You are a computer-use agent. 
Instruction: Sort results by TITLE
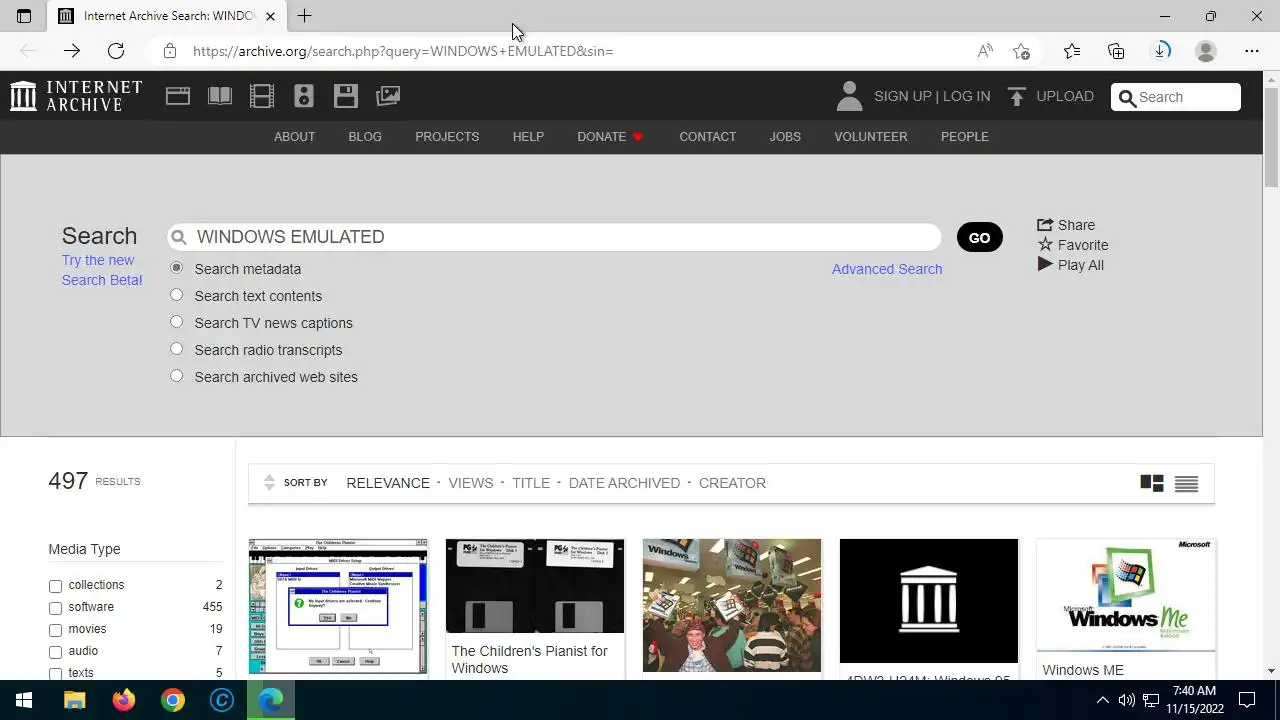[531, 483]
